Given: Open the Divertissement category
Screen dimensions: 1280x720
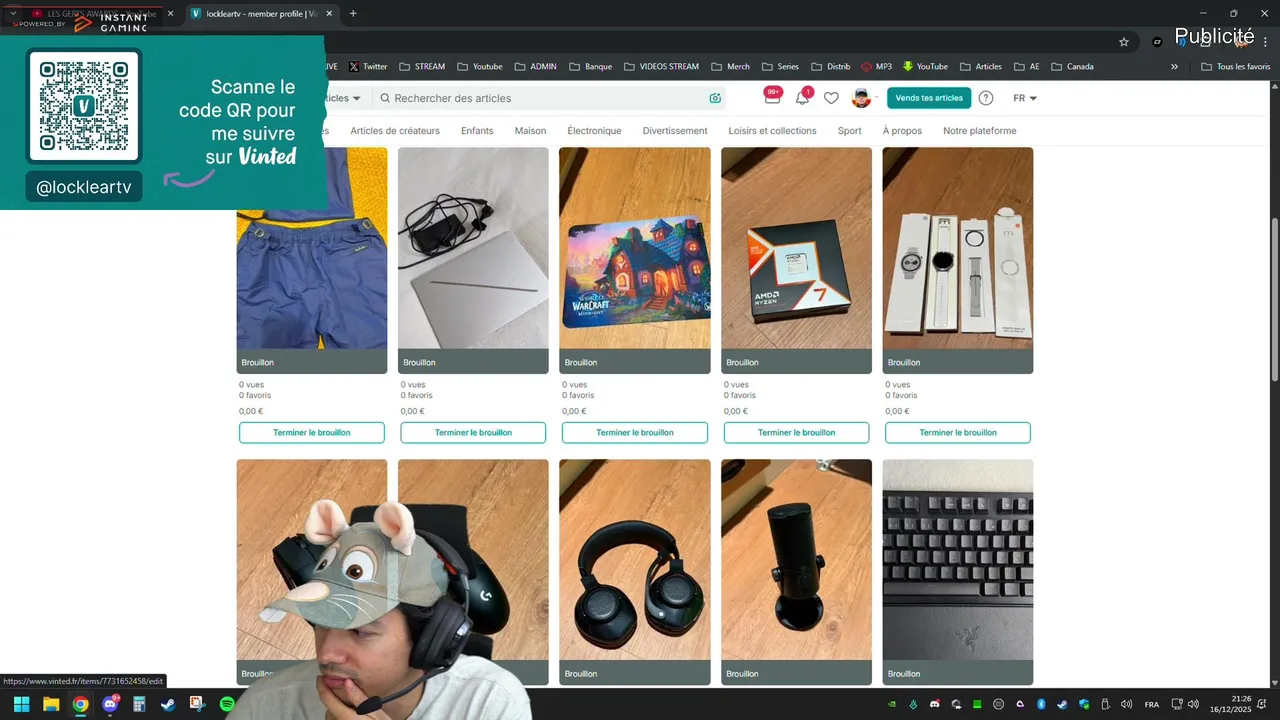Looking at the screenshot, I should pyautogui.click(x=675, y=131).
